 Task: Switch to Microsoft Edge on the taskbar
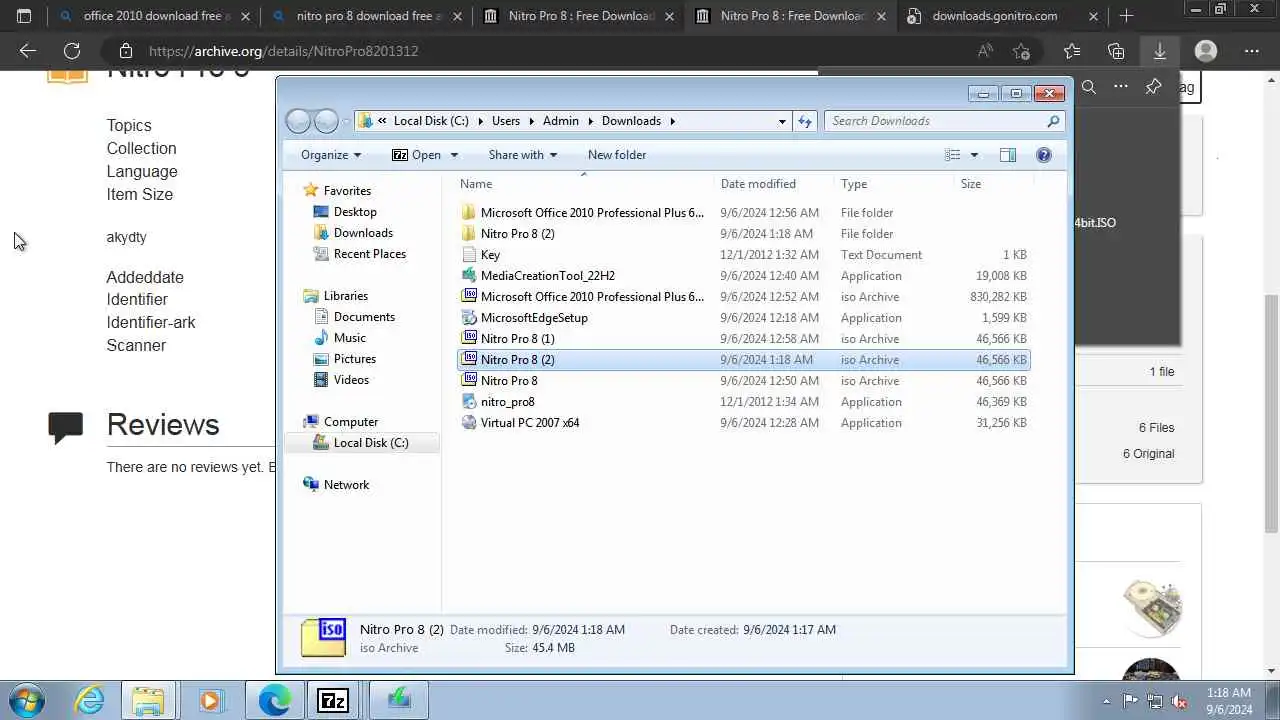(274, 700)
